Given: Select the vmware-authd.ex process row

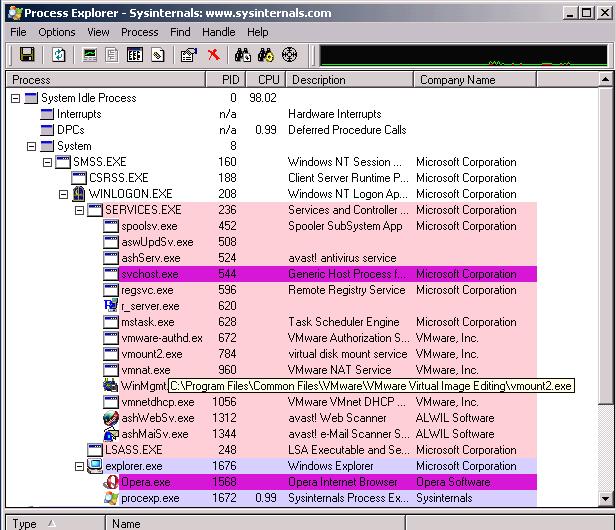Looking at the screenshot, I should click(320, 338).
